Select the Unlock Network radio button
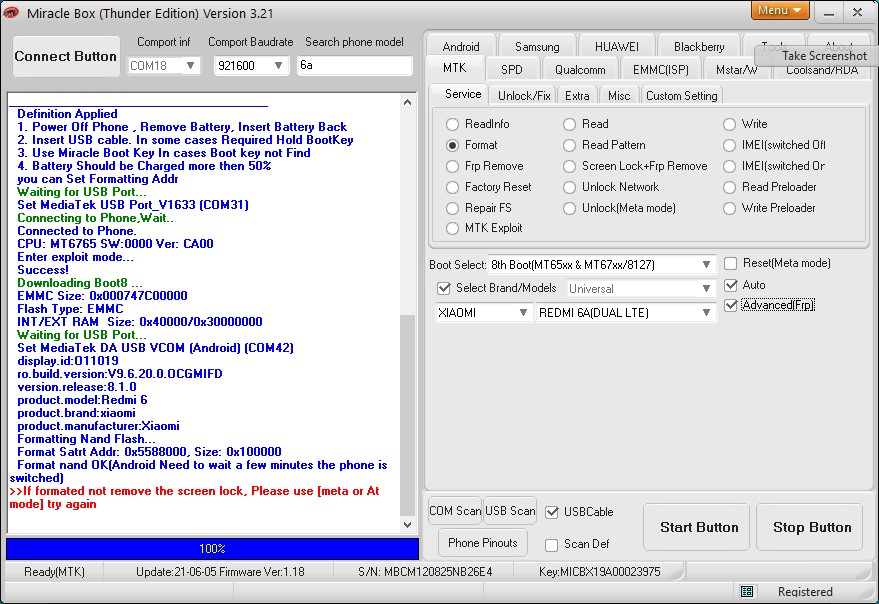This screenshot has width=879, height=604. pyautogui.click(x=569, y=187)
